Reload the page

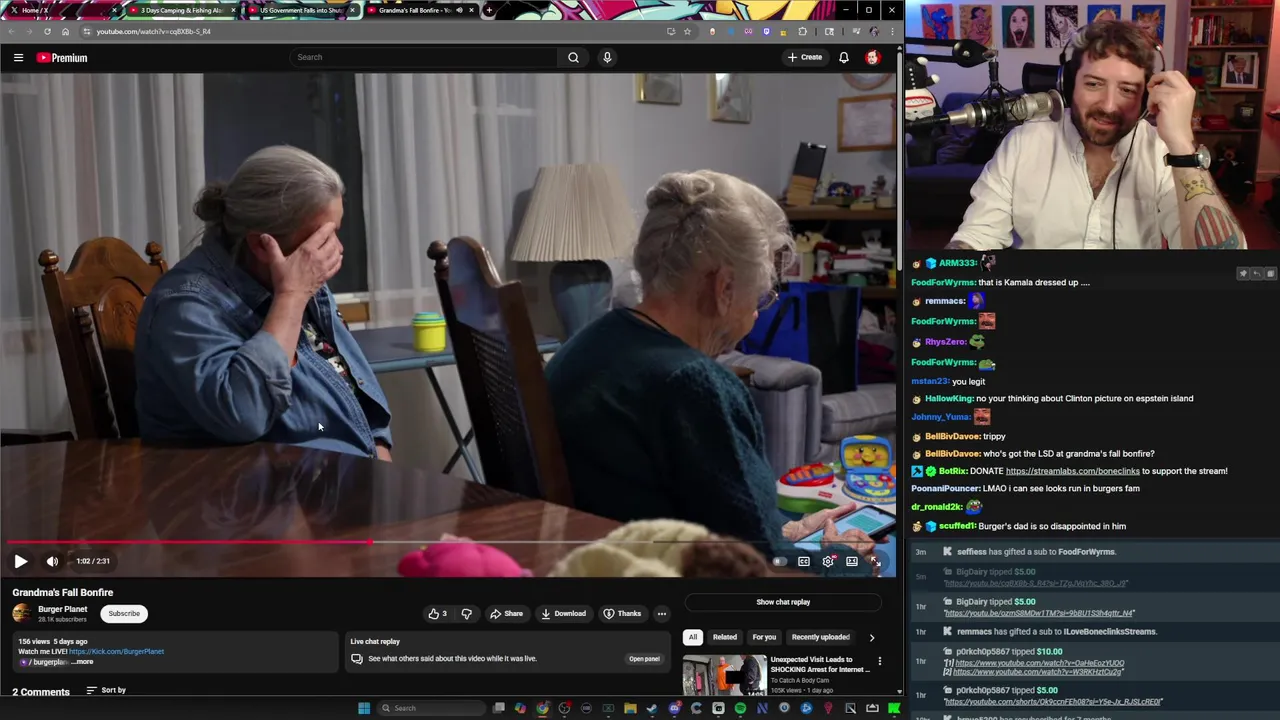(x=47, y=31)
